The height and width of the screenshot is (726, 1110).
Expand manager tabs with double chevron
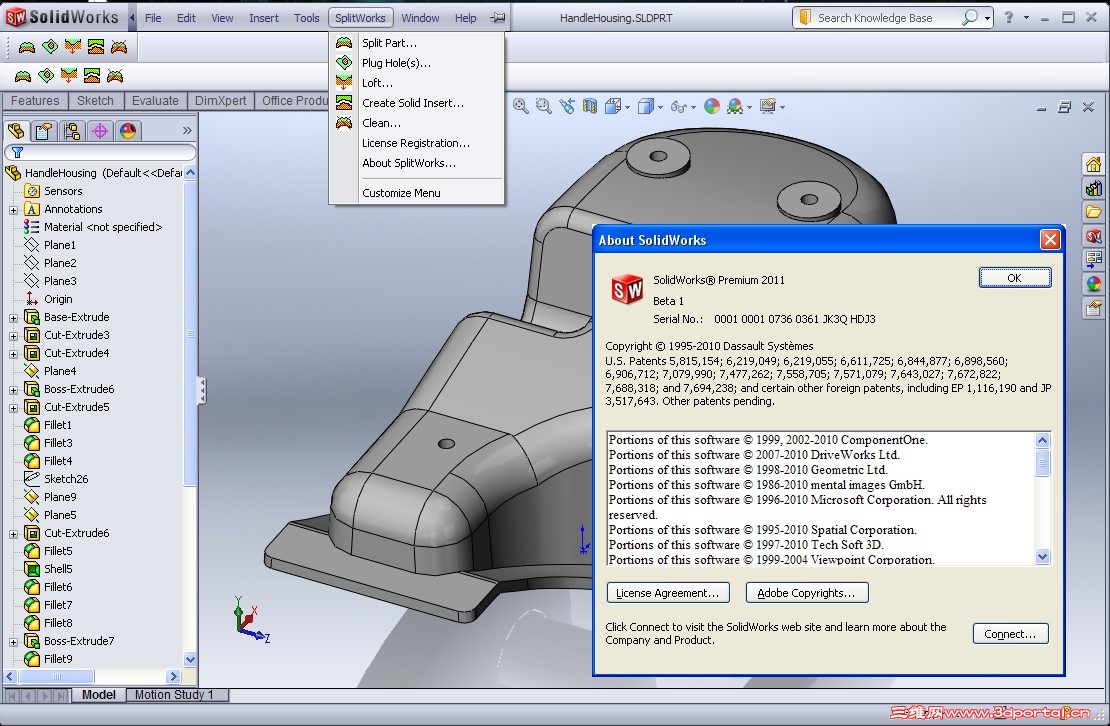(187, 130)
